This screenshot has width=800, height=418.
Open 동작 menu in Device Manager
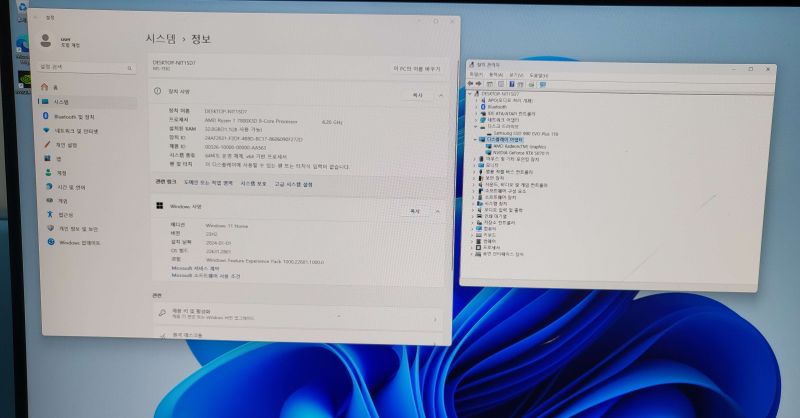pyautogui.click(x=496, y=75)
